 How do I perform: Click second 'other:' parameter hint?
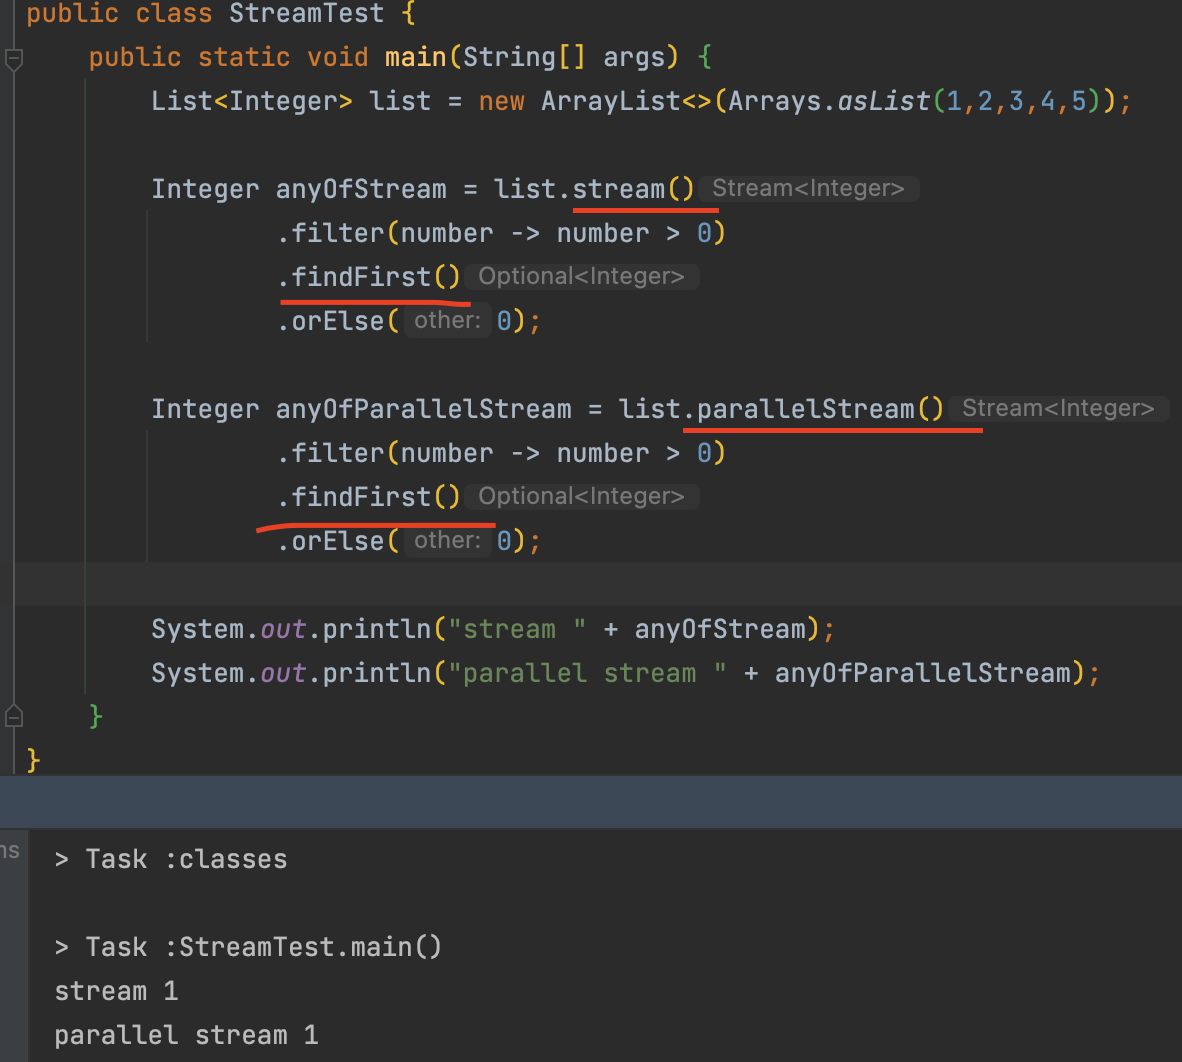447,540
